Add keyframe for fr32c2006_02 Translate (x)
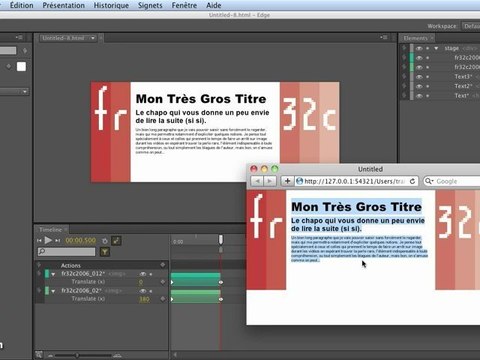 [x=163, y=299]
